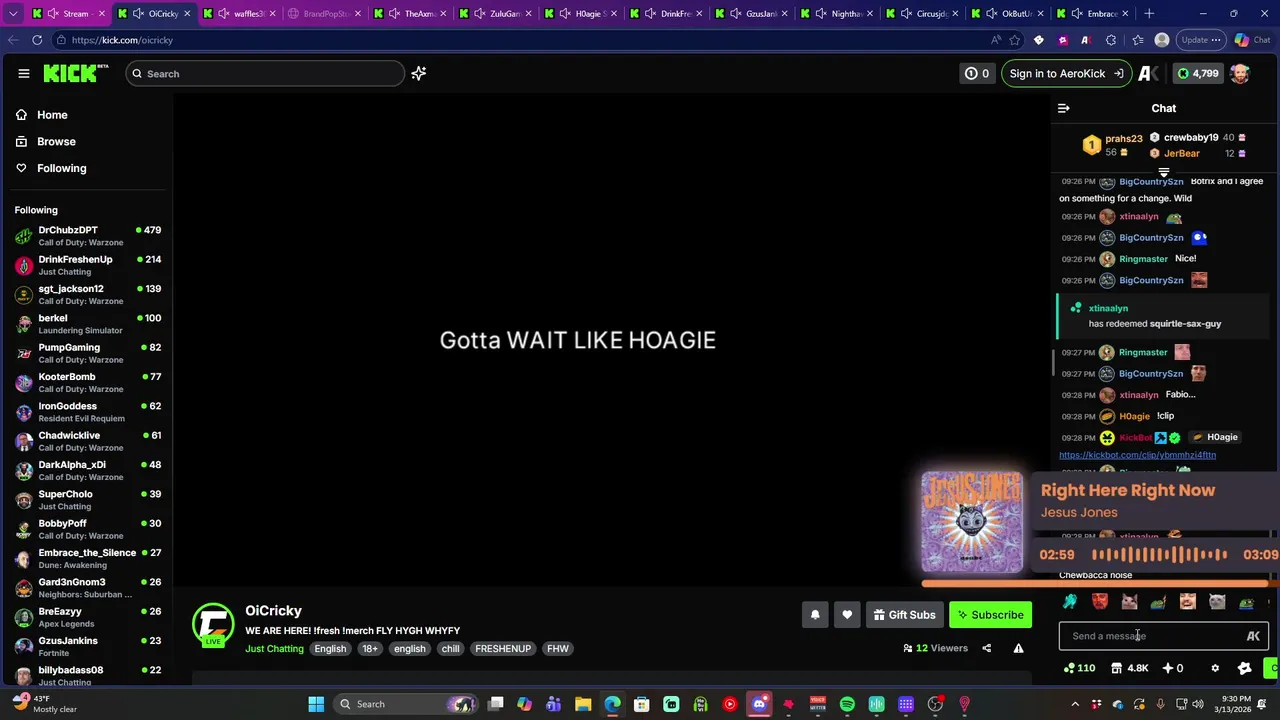Open berkel channel in following list
Viewport: 1280px width, 720px height.
(x=88, y=324)
